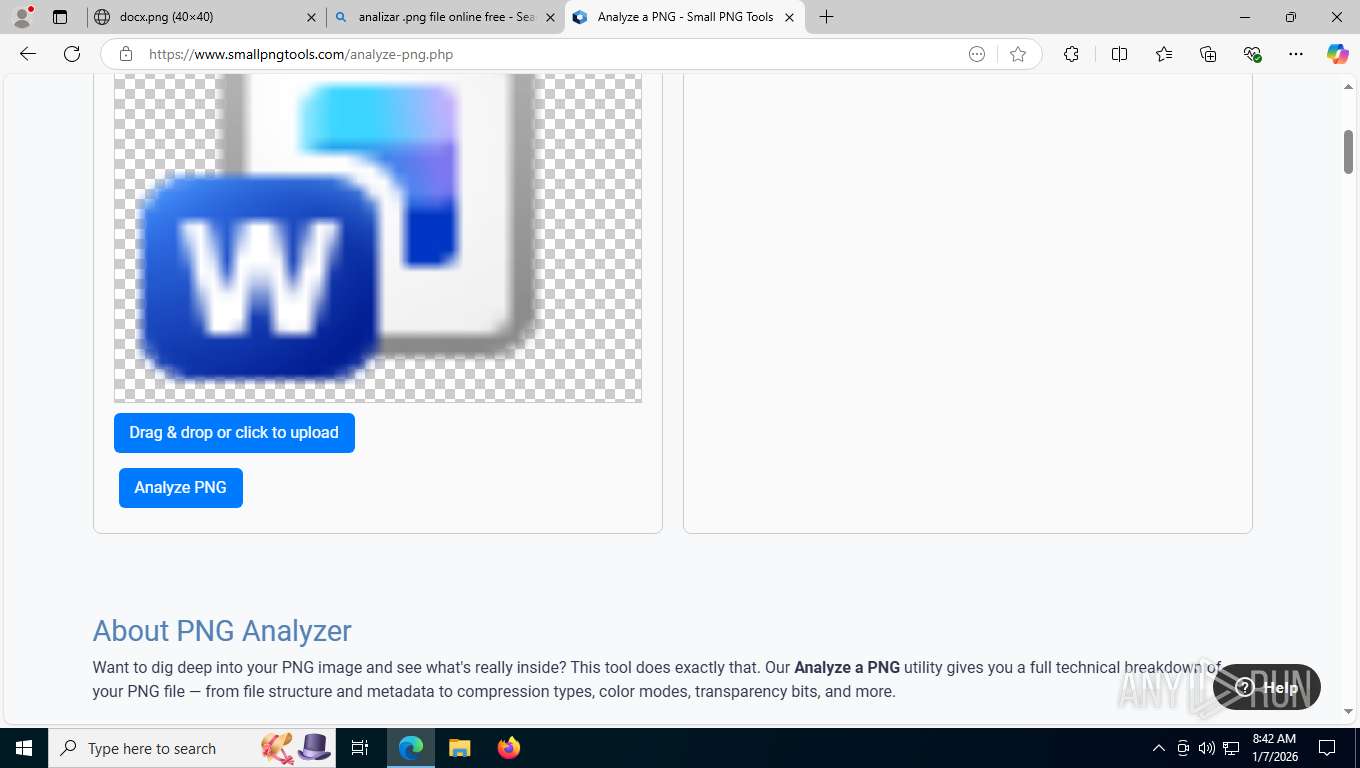Close the Analyze a PNG tab
The width and height of the screenshot is (1360, 768).
click(x=789, y=17)
